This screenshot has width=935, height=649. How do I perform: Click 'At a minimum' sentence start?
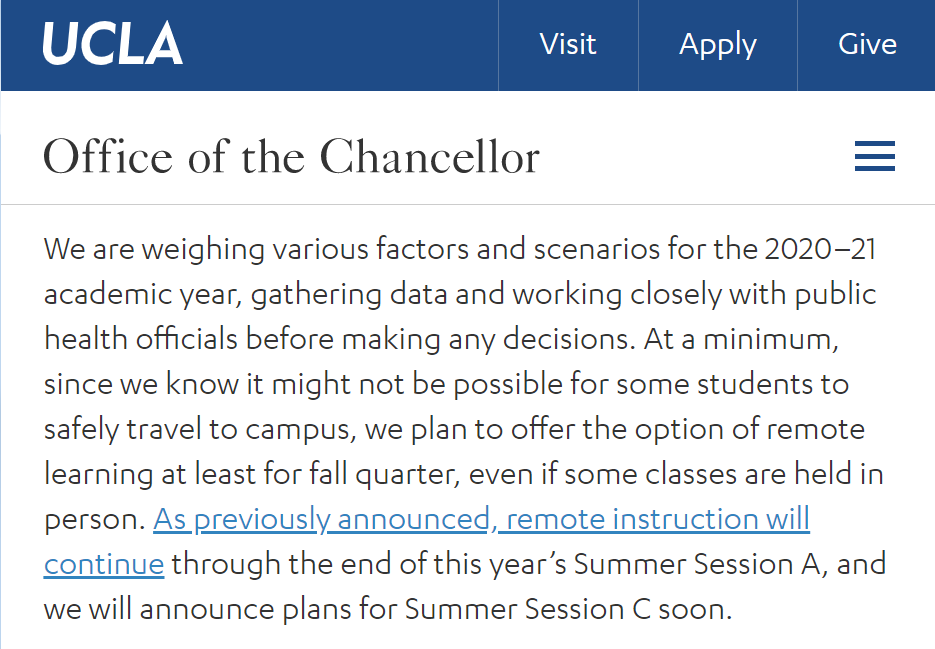coord(741,339)
